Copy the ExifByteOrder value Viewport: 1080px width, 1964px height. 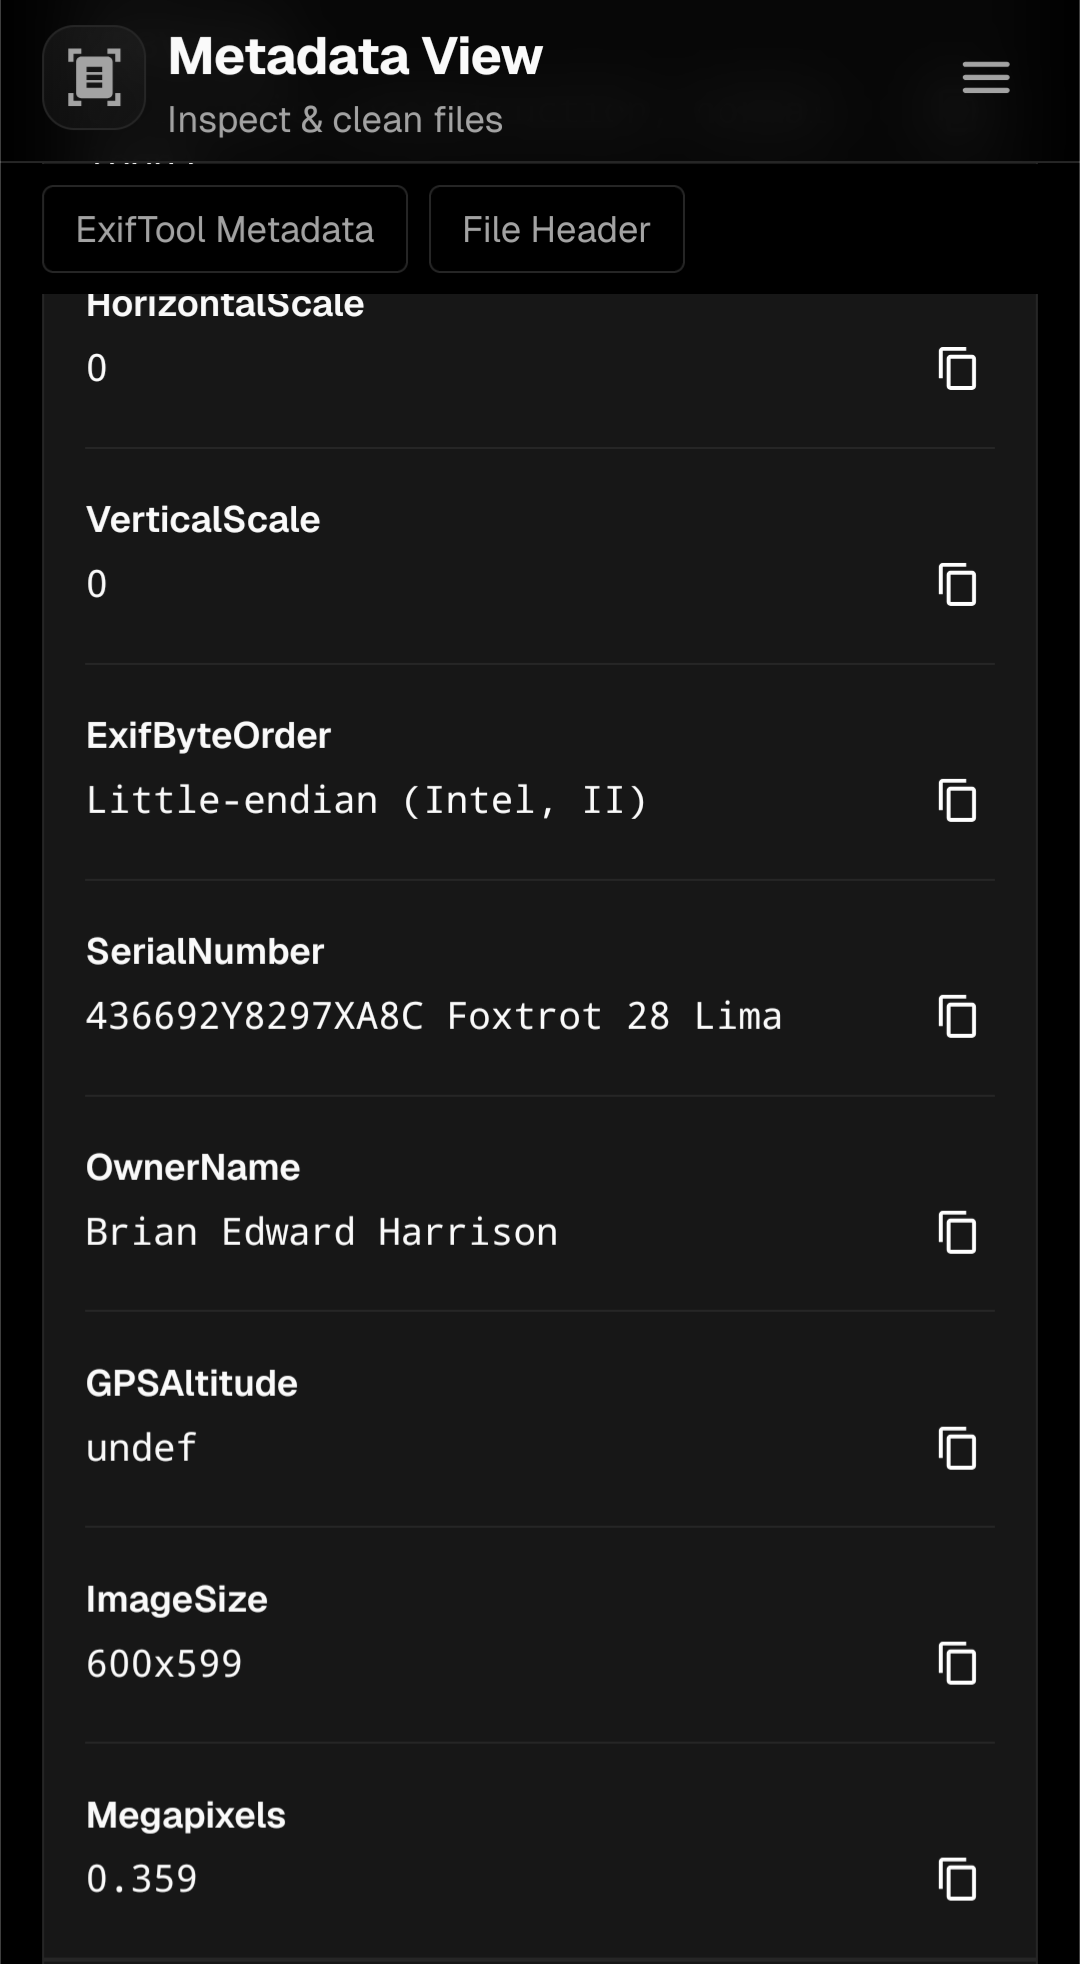pyautogui.click(x=957, y=801)
